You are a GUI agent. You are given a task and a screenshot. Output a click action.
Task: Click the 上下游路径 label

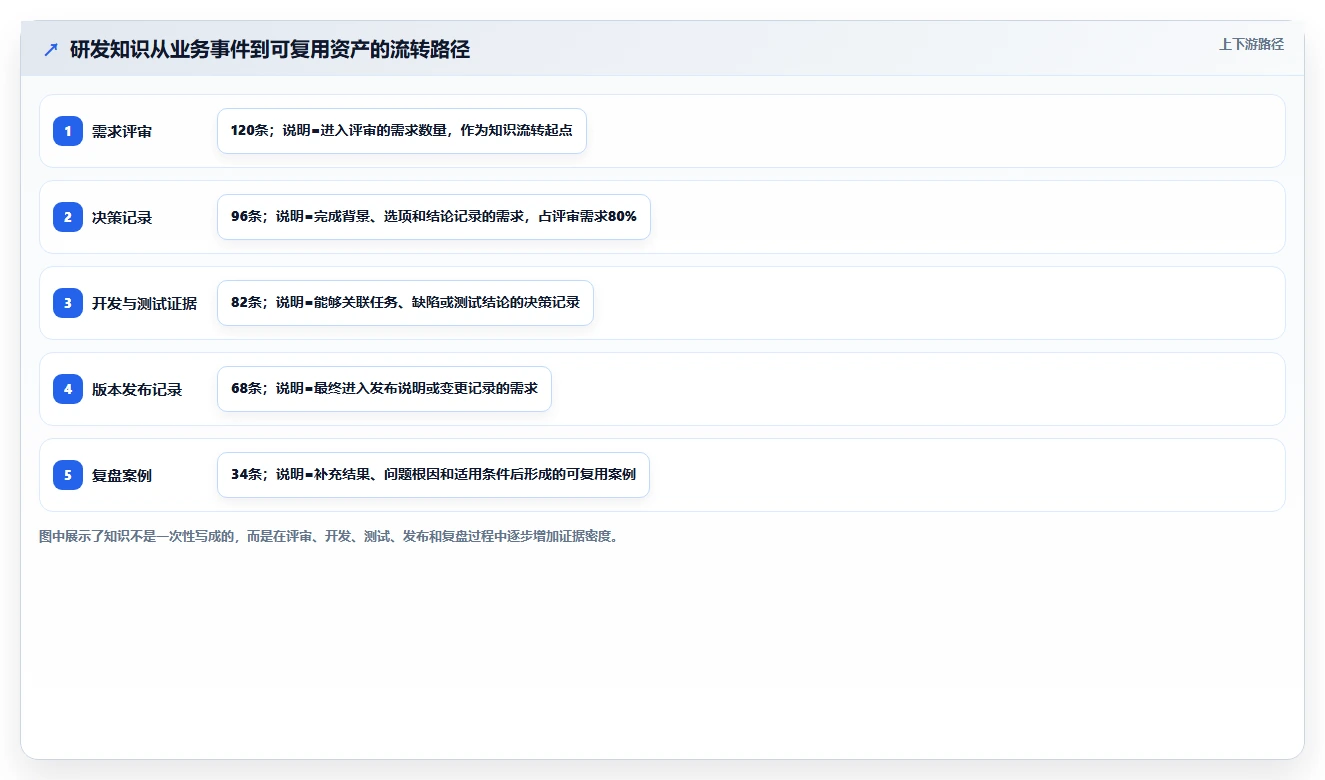[x=1251, y=44]
